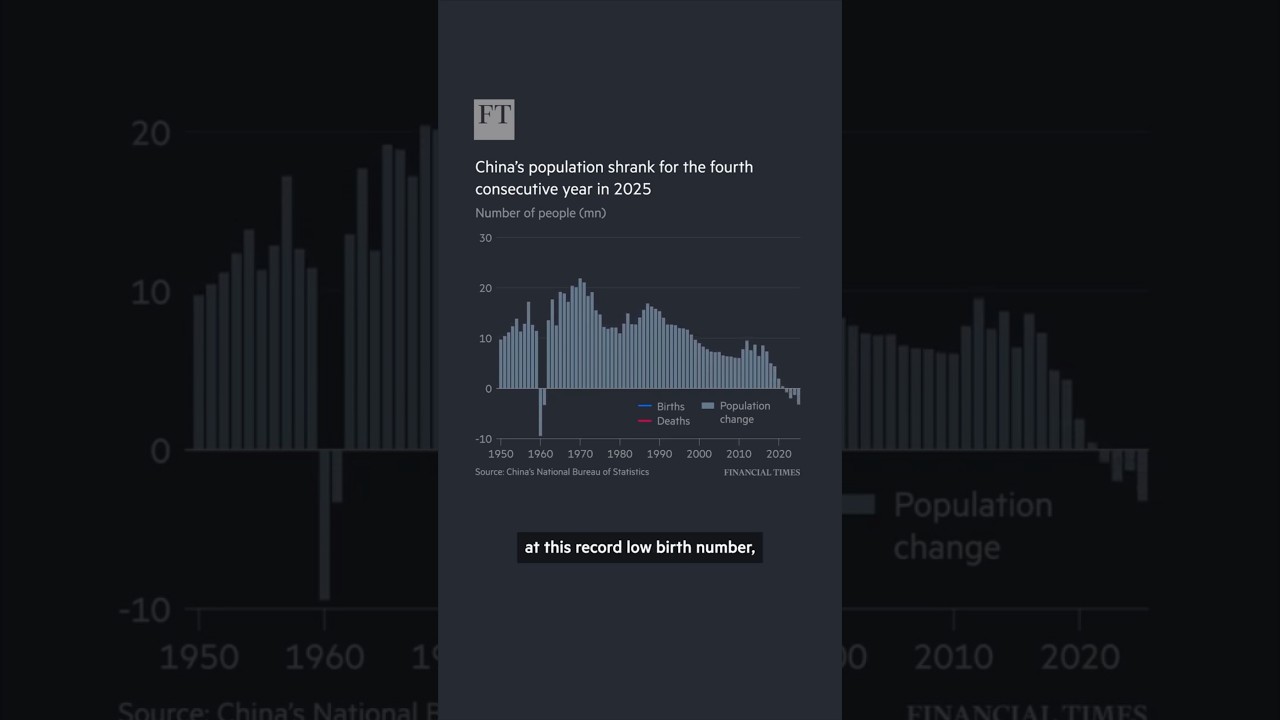Click the 2000 label on the x-axis
Screen dimensions: 1280x720
(x=700, y=454)
